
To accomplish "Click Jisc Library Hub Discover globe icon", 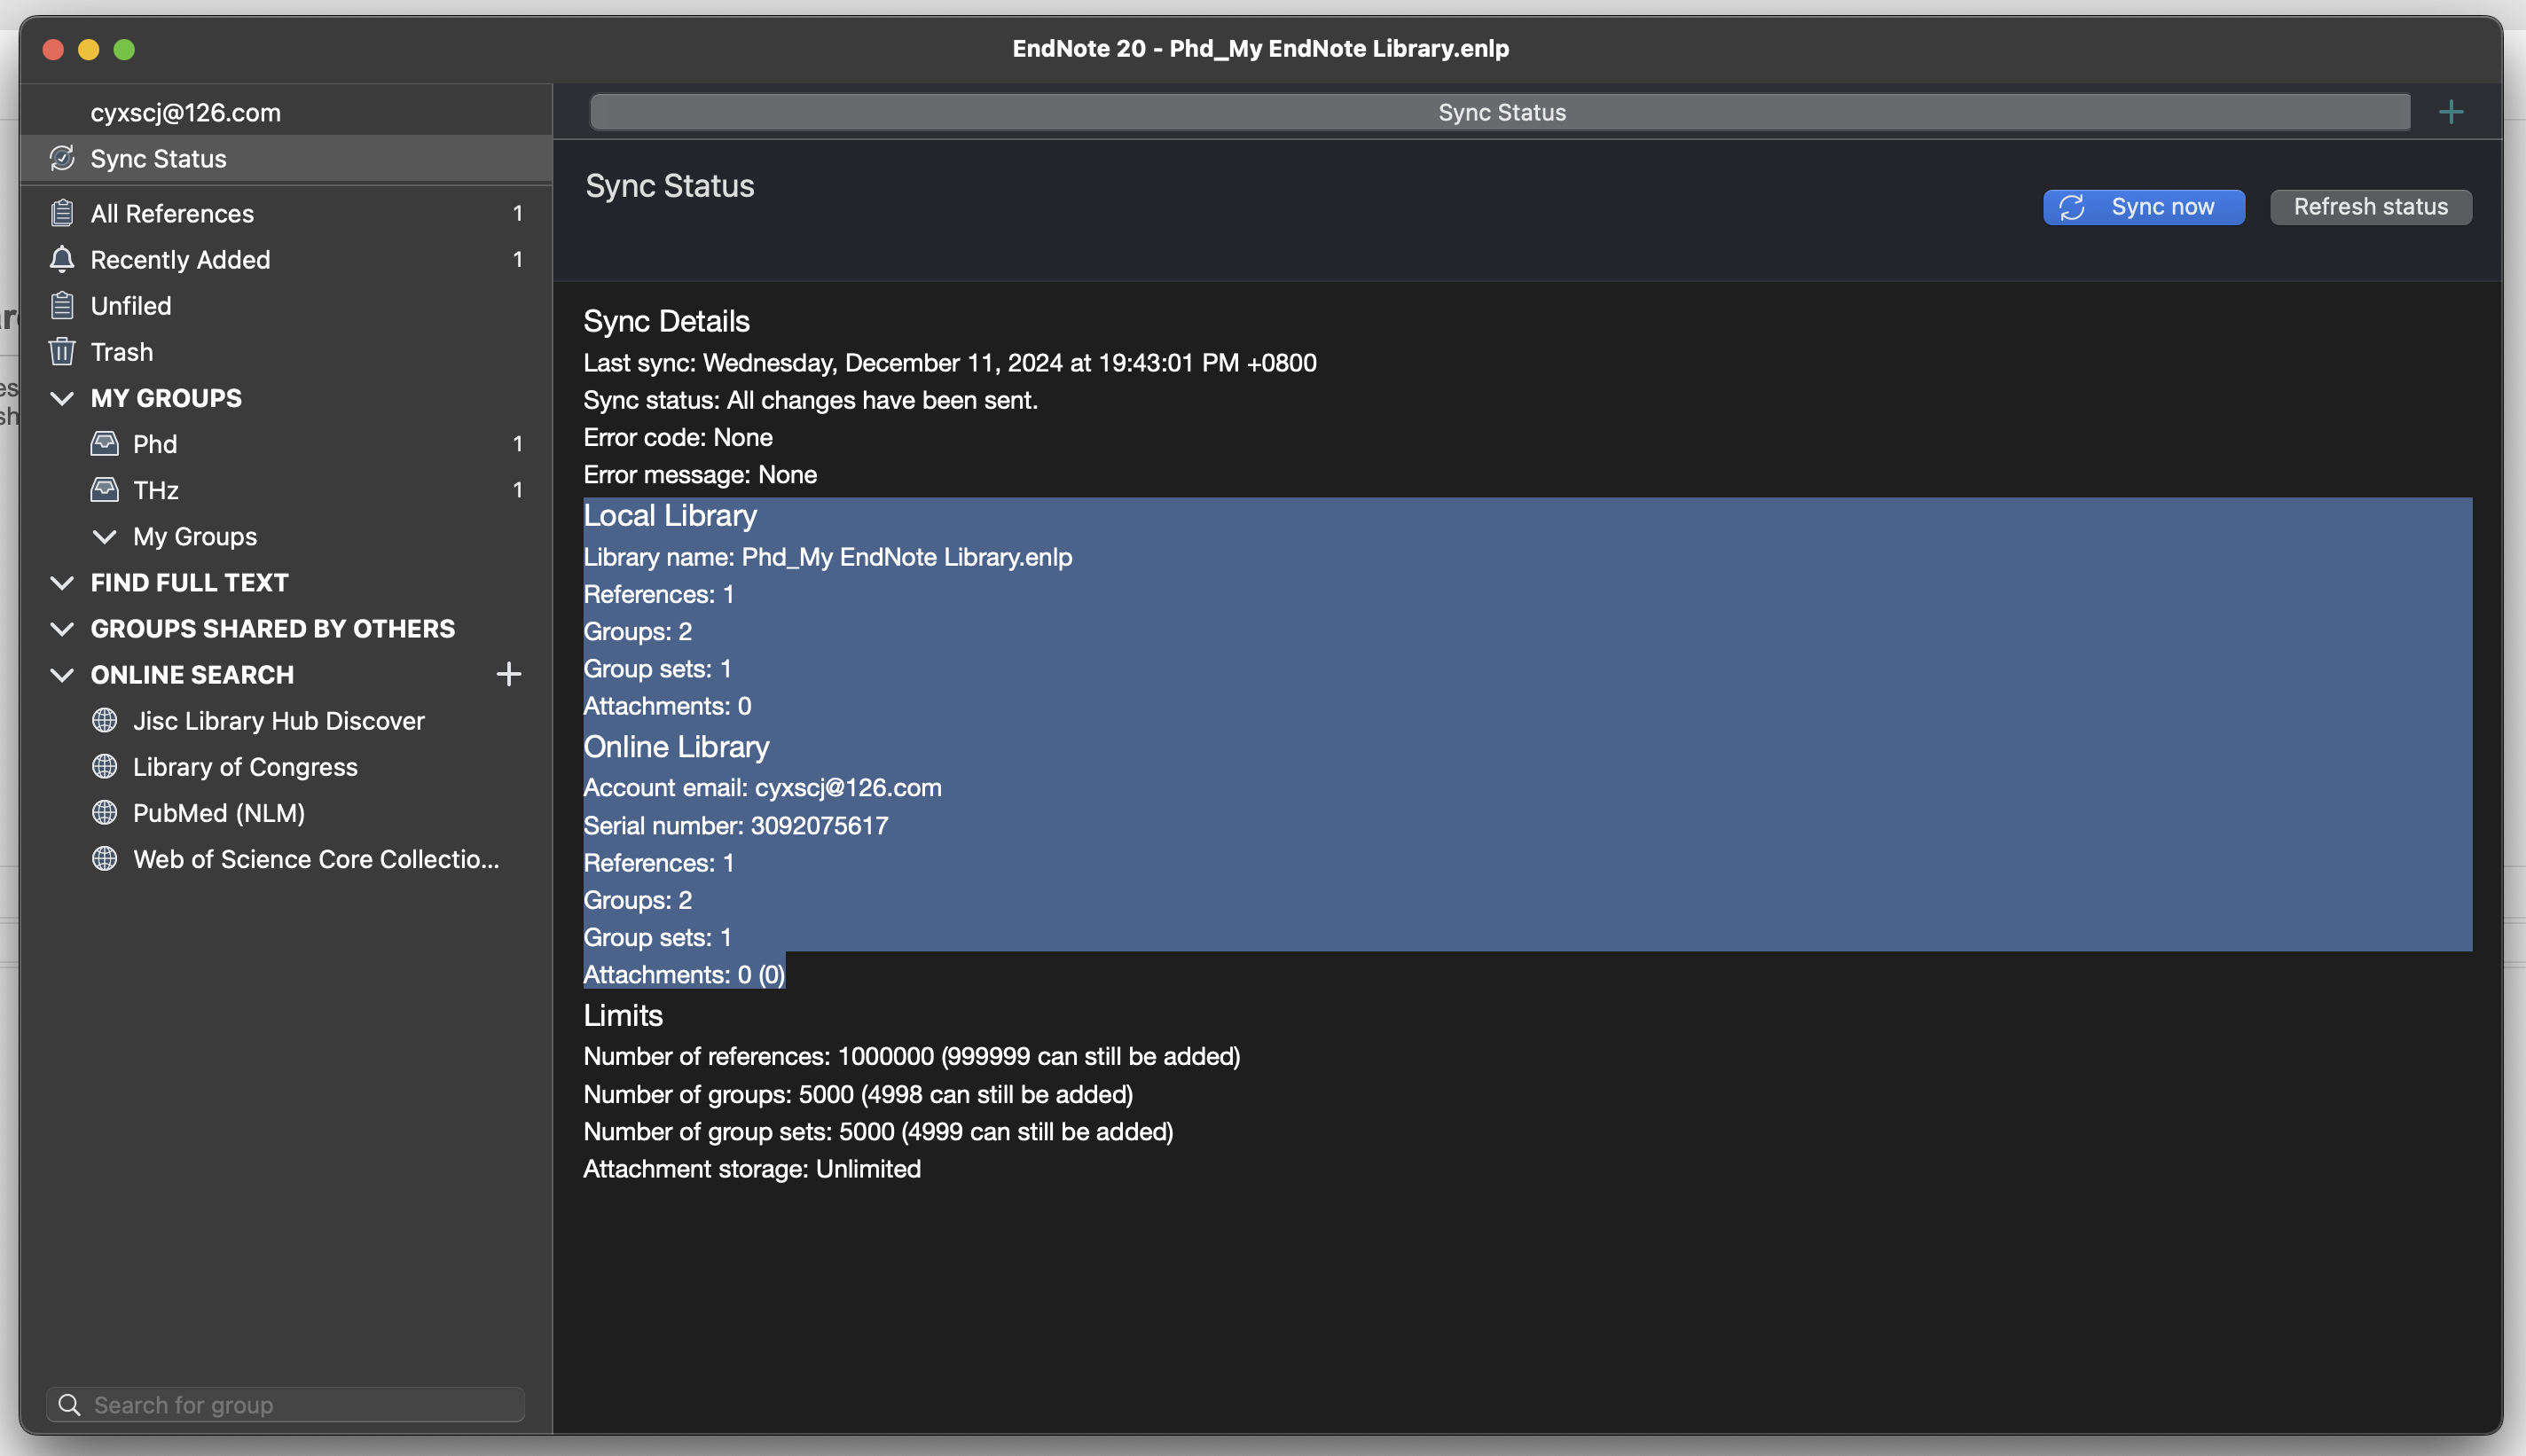I will [x=104, y=720].
